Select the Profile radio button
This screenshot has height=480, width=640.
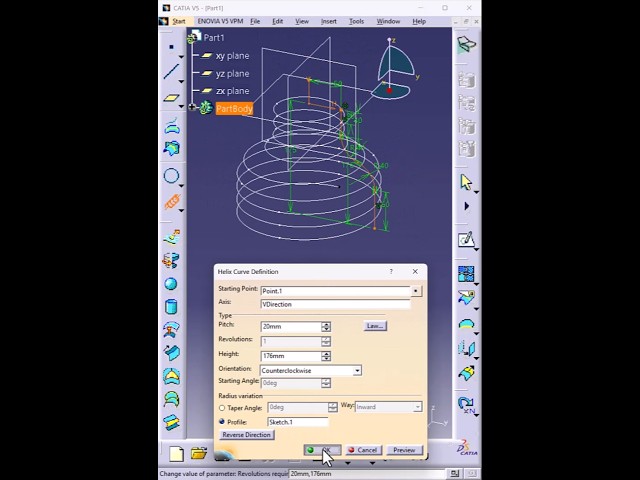(222, 422)
